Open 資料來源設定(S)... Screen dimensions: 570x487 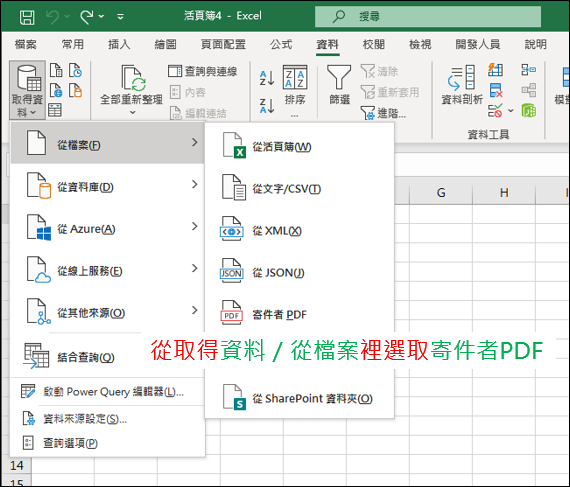tap(107, 418)
